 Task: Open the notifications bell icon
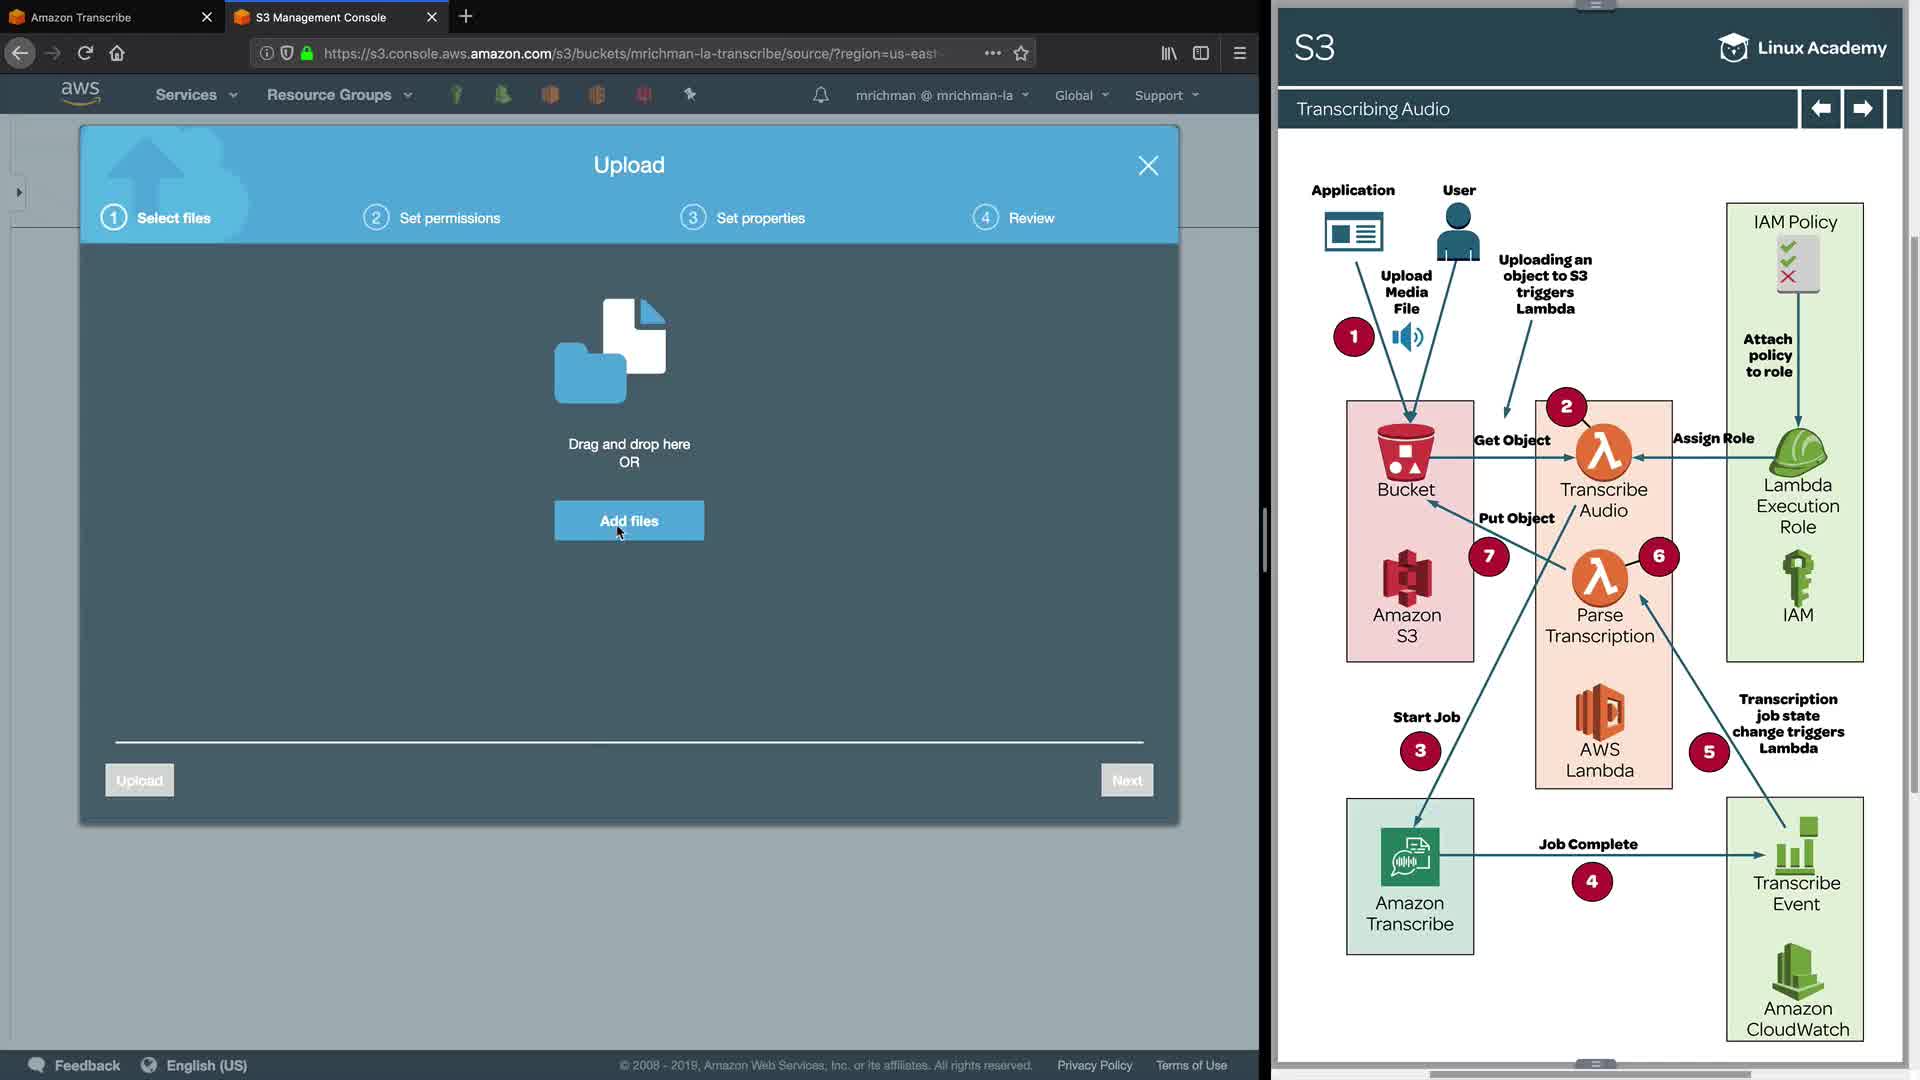pos(820,95)
